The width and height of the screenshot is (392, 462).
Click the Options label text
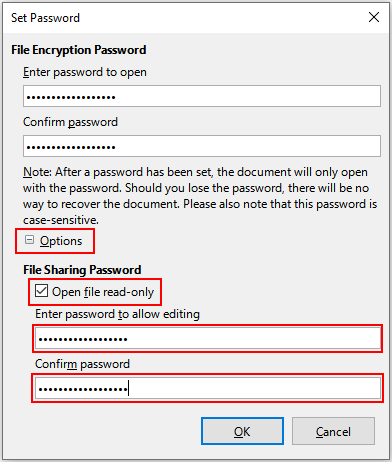pos(61,241)
